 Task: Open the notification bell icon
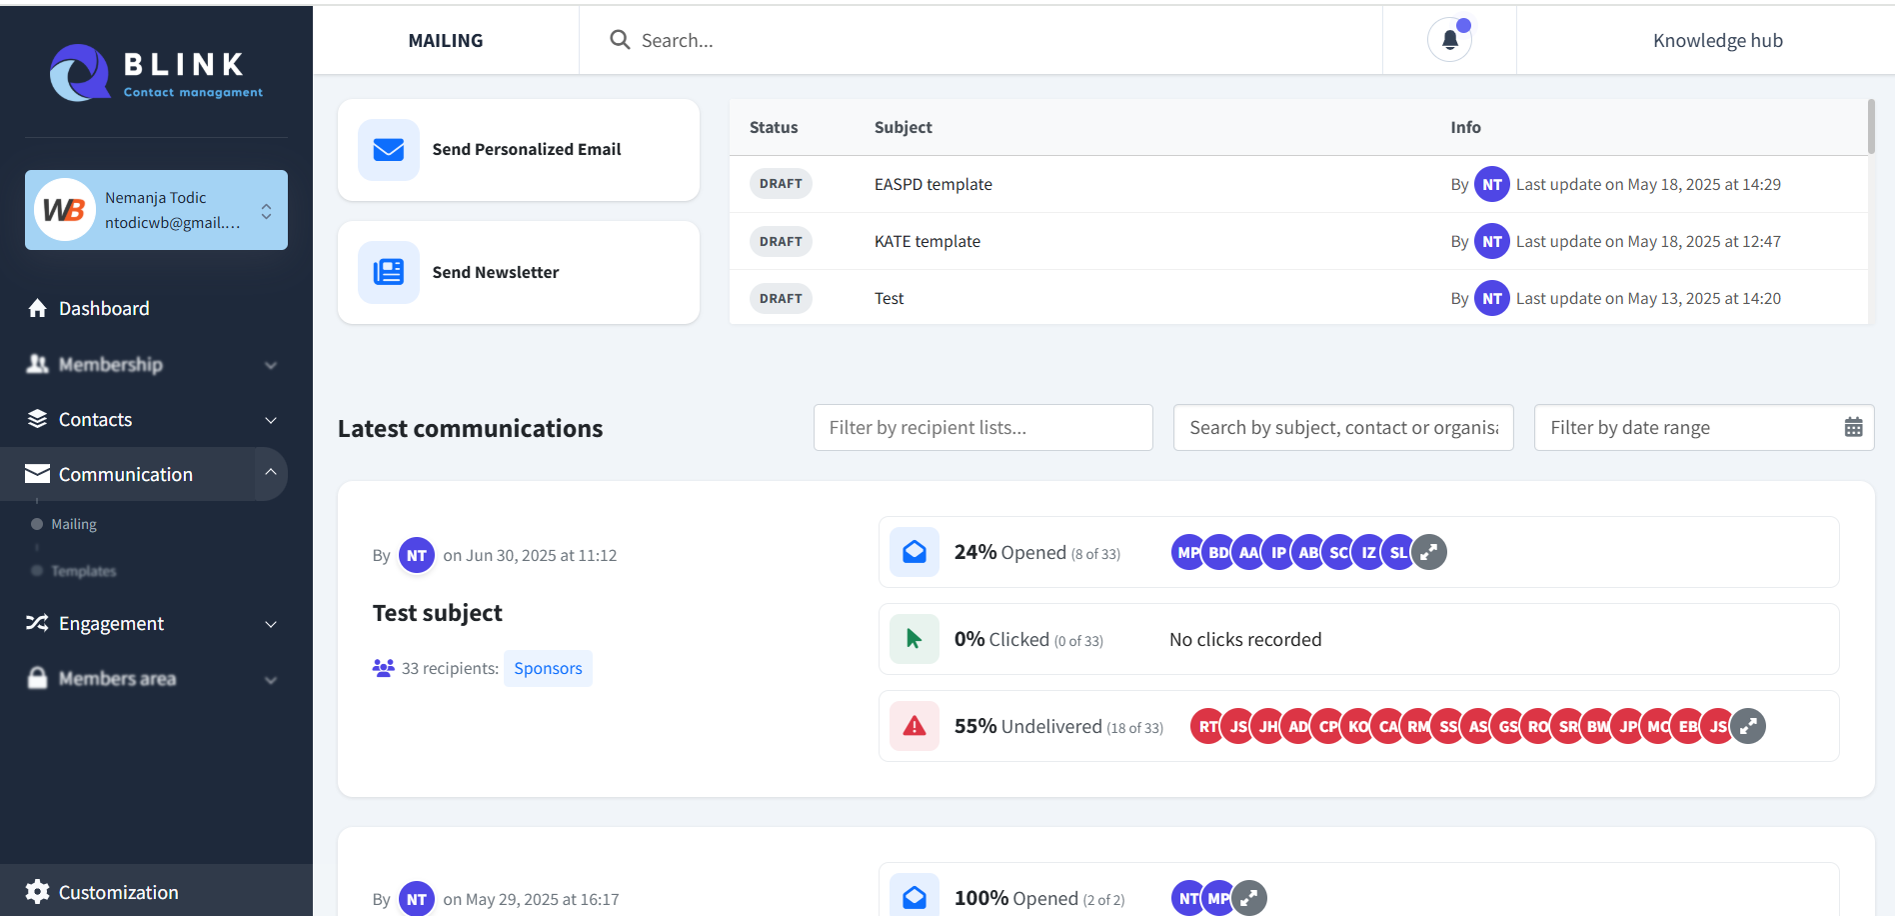(x=1449, y=40)
